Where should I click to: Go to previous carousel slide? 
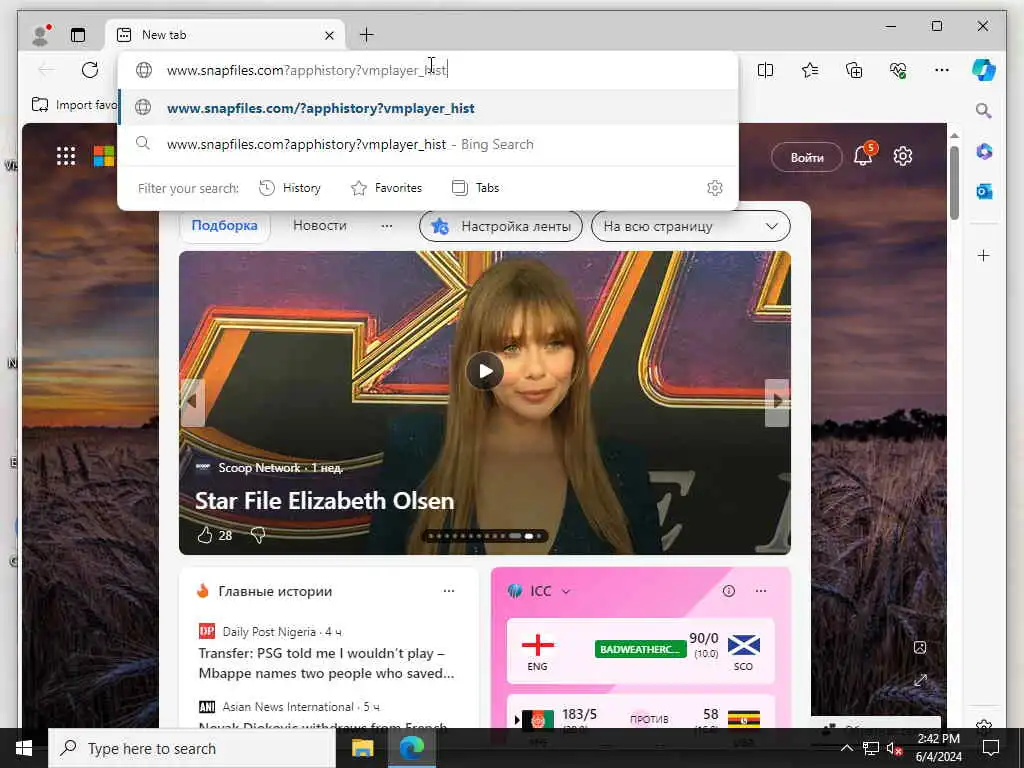point(192,402)
